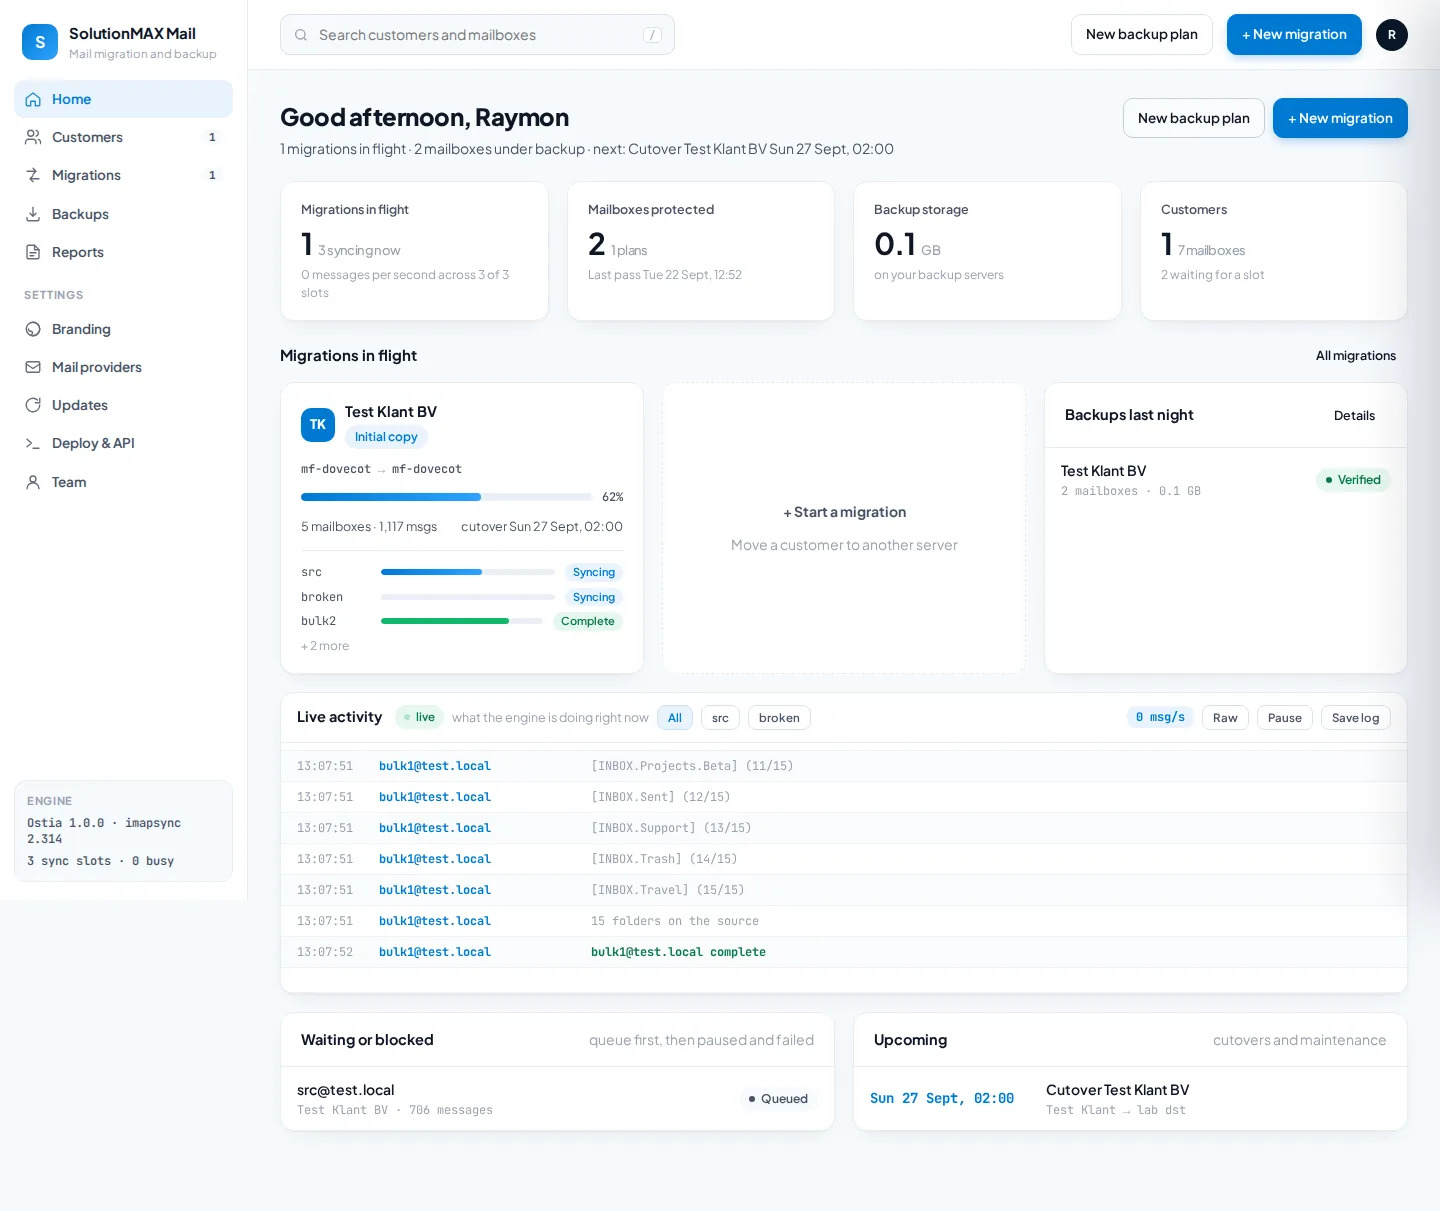Open the user avatar R
Screen dimensions: 1440x1211
(1392, 35)
